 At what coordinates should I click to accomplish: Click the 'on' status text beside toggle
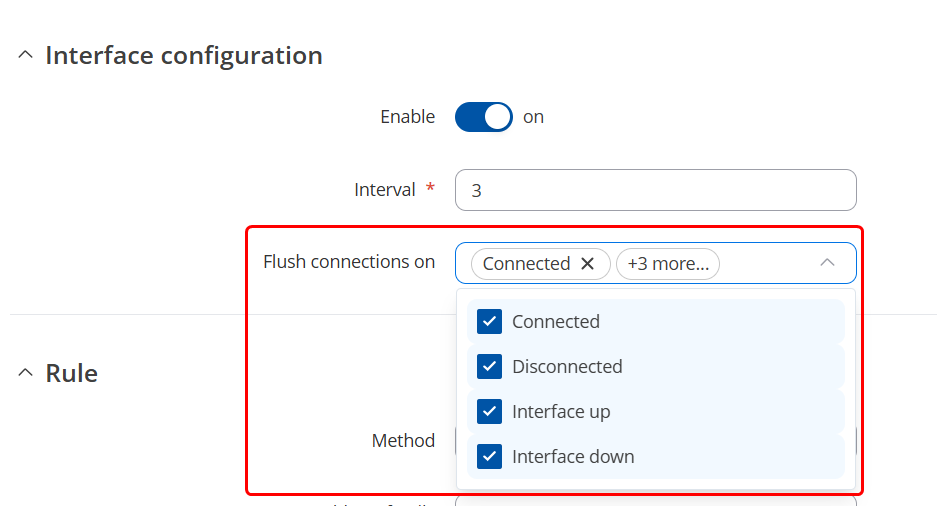533,117
